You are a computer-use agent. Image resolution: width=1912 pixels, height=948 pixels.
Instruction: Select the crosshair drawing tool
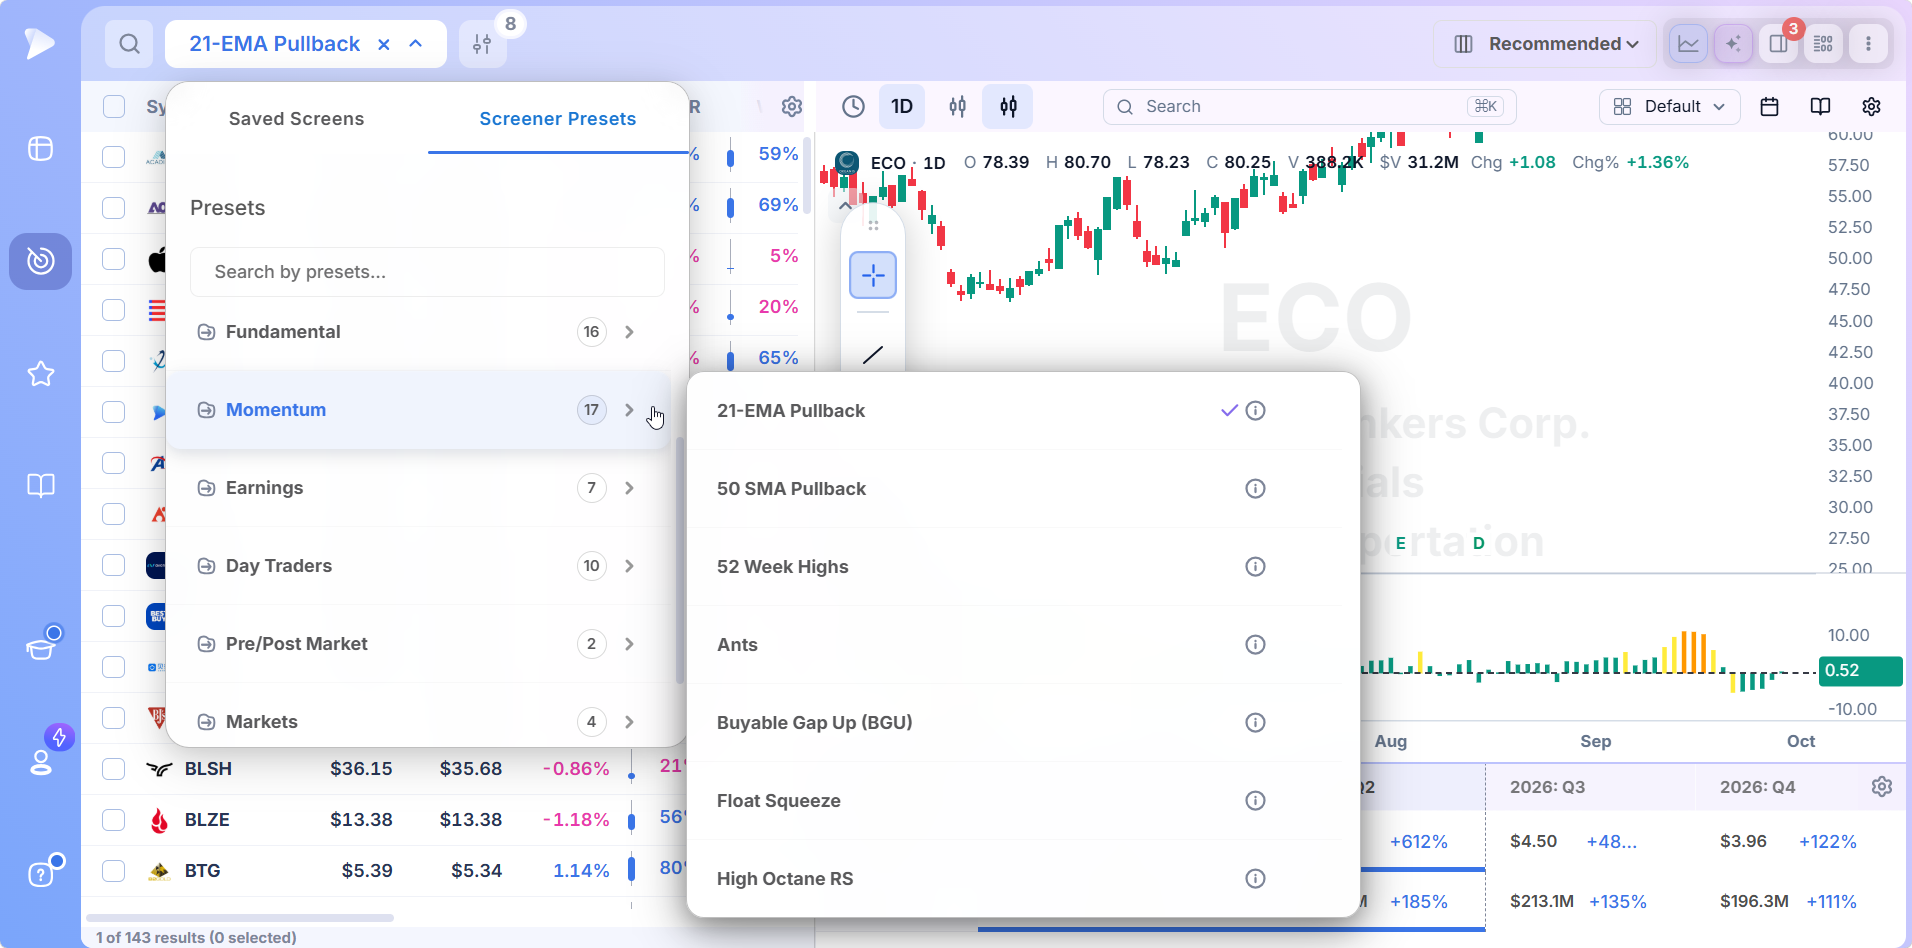pos(873,275)
